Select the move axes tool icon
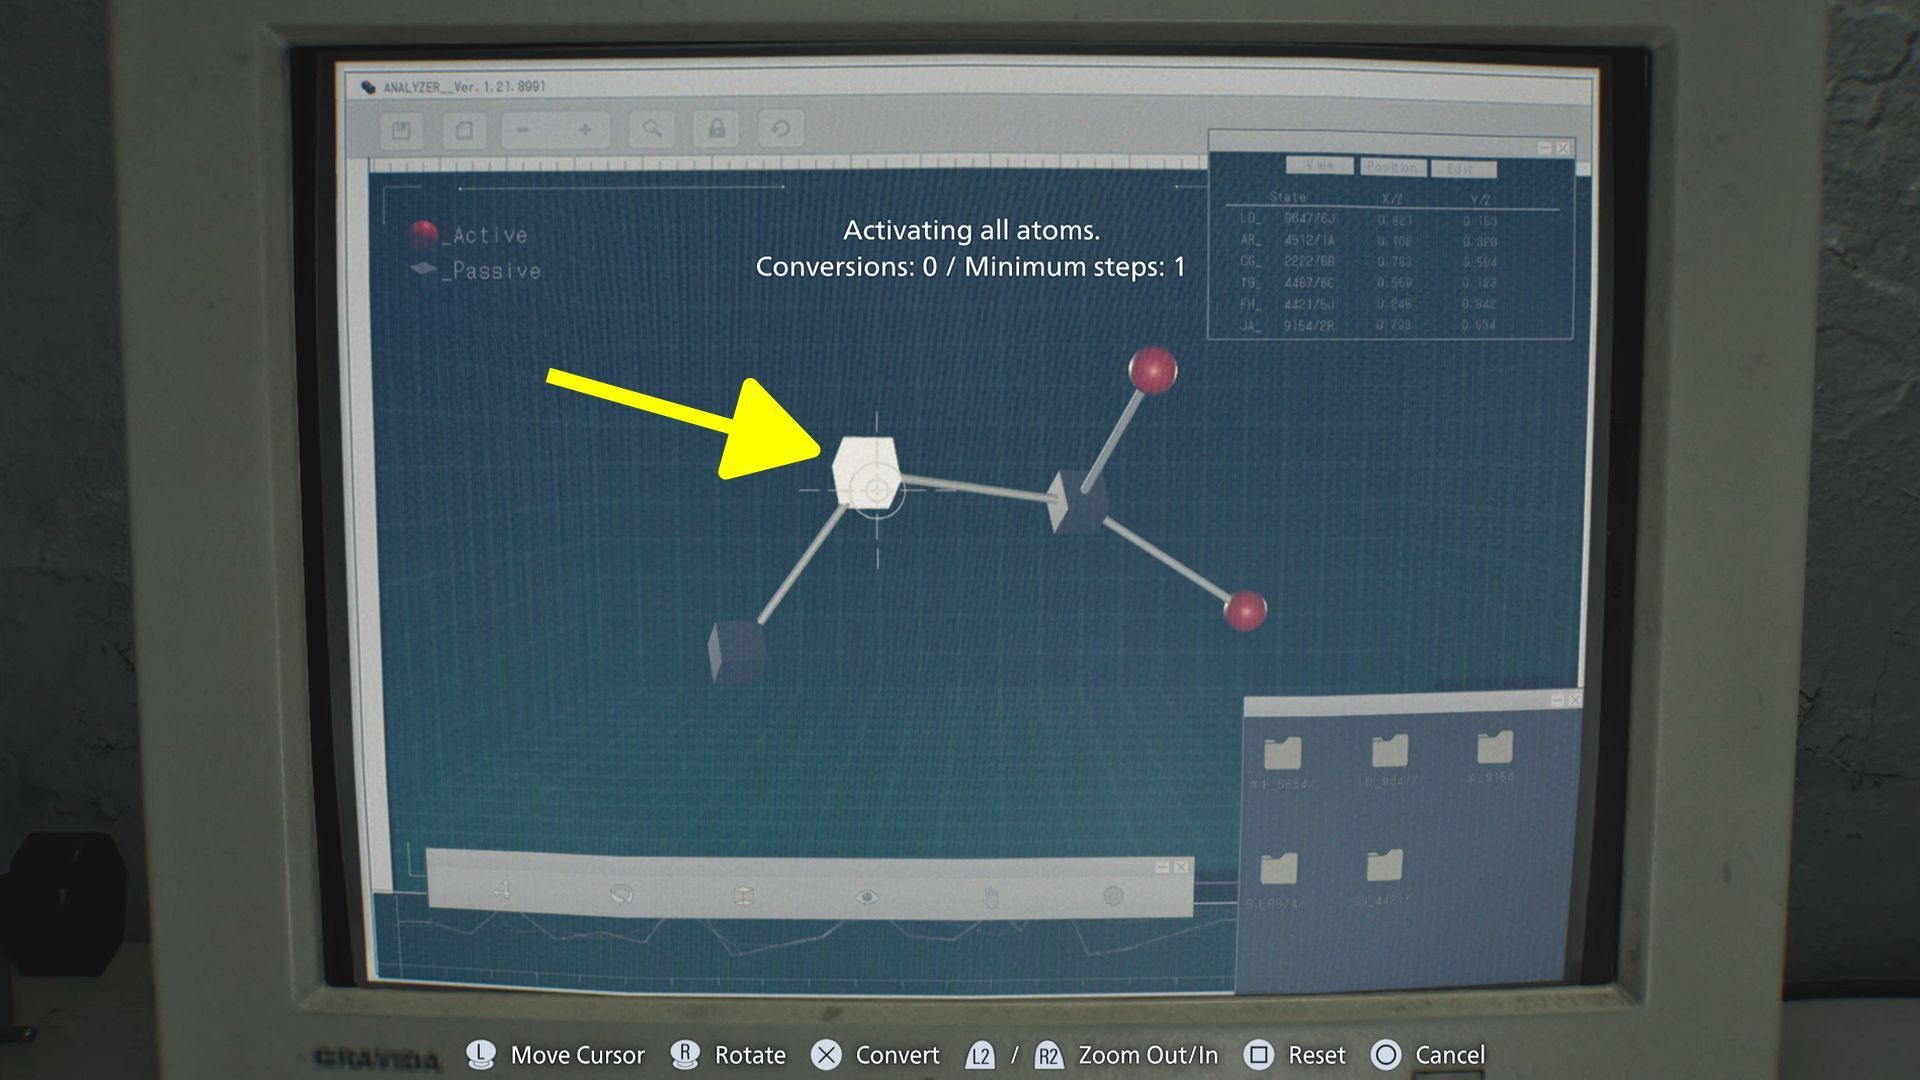Screen dimensions: 1920x1080 click(502, 891)
